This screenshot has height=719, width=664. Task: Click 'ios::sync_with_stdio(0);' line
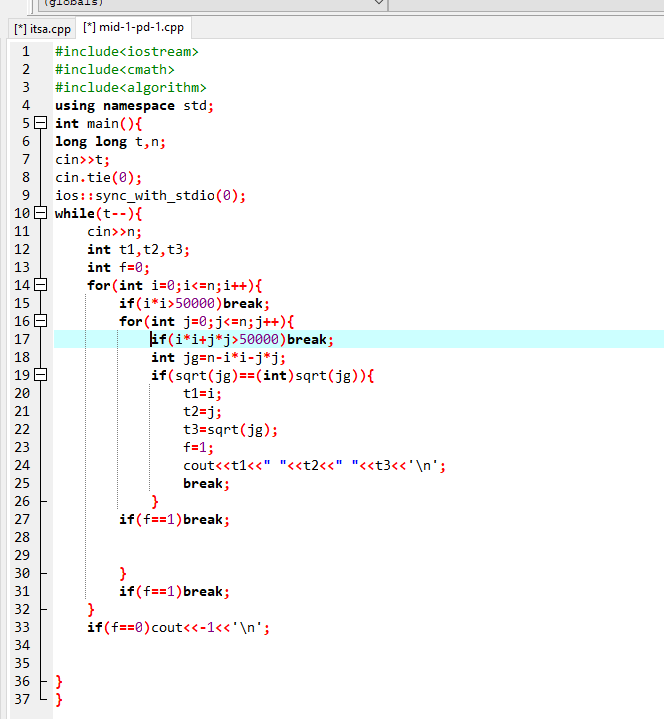point(150,196)
